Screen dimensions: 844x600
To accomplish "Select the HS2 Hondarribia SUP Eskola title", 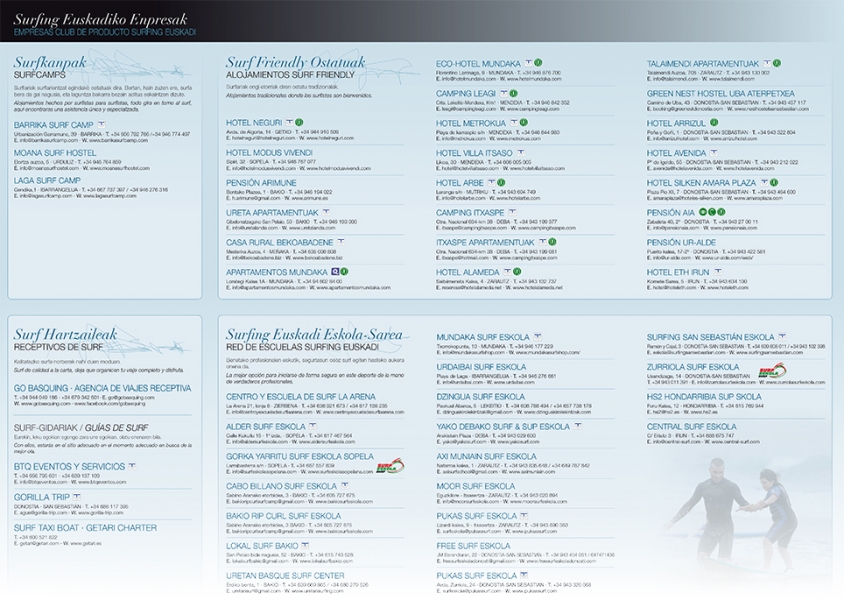I will [704, 397].
